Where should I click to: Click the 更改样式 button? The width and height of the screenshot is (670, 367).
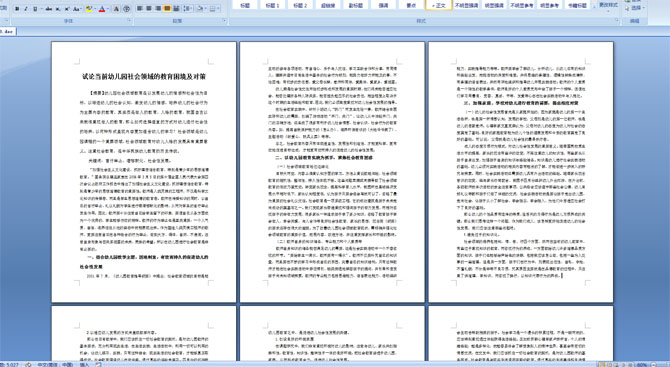click(x=608, y=5)
